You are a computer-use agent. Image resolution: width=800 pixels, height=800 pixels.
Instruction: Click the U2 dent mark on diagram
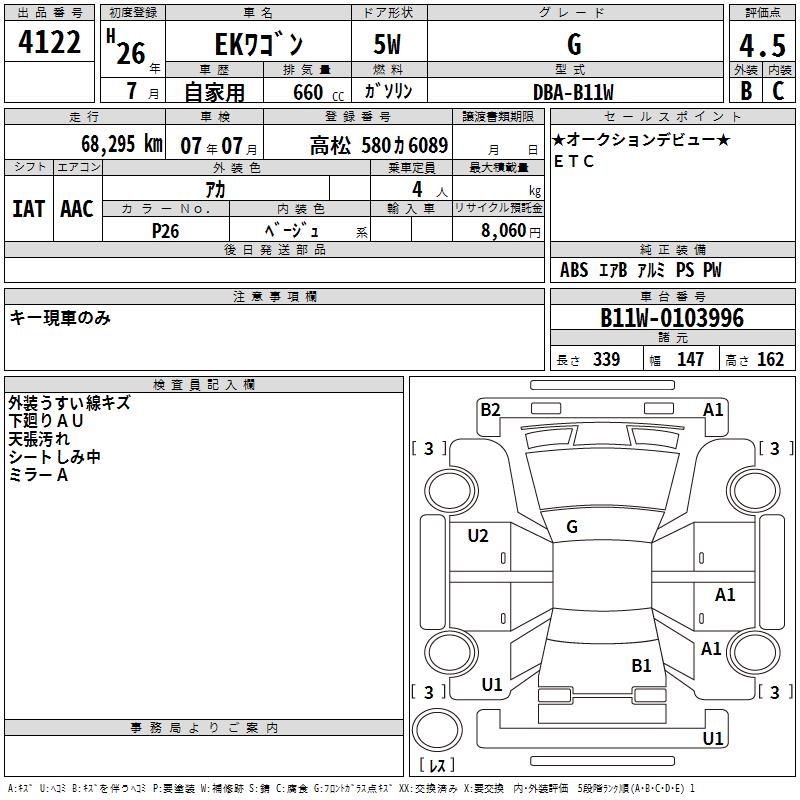click(478, 535)
